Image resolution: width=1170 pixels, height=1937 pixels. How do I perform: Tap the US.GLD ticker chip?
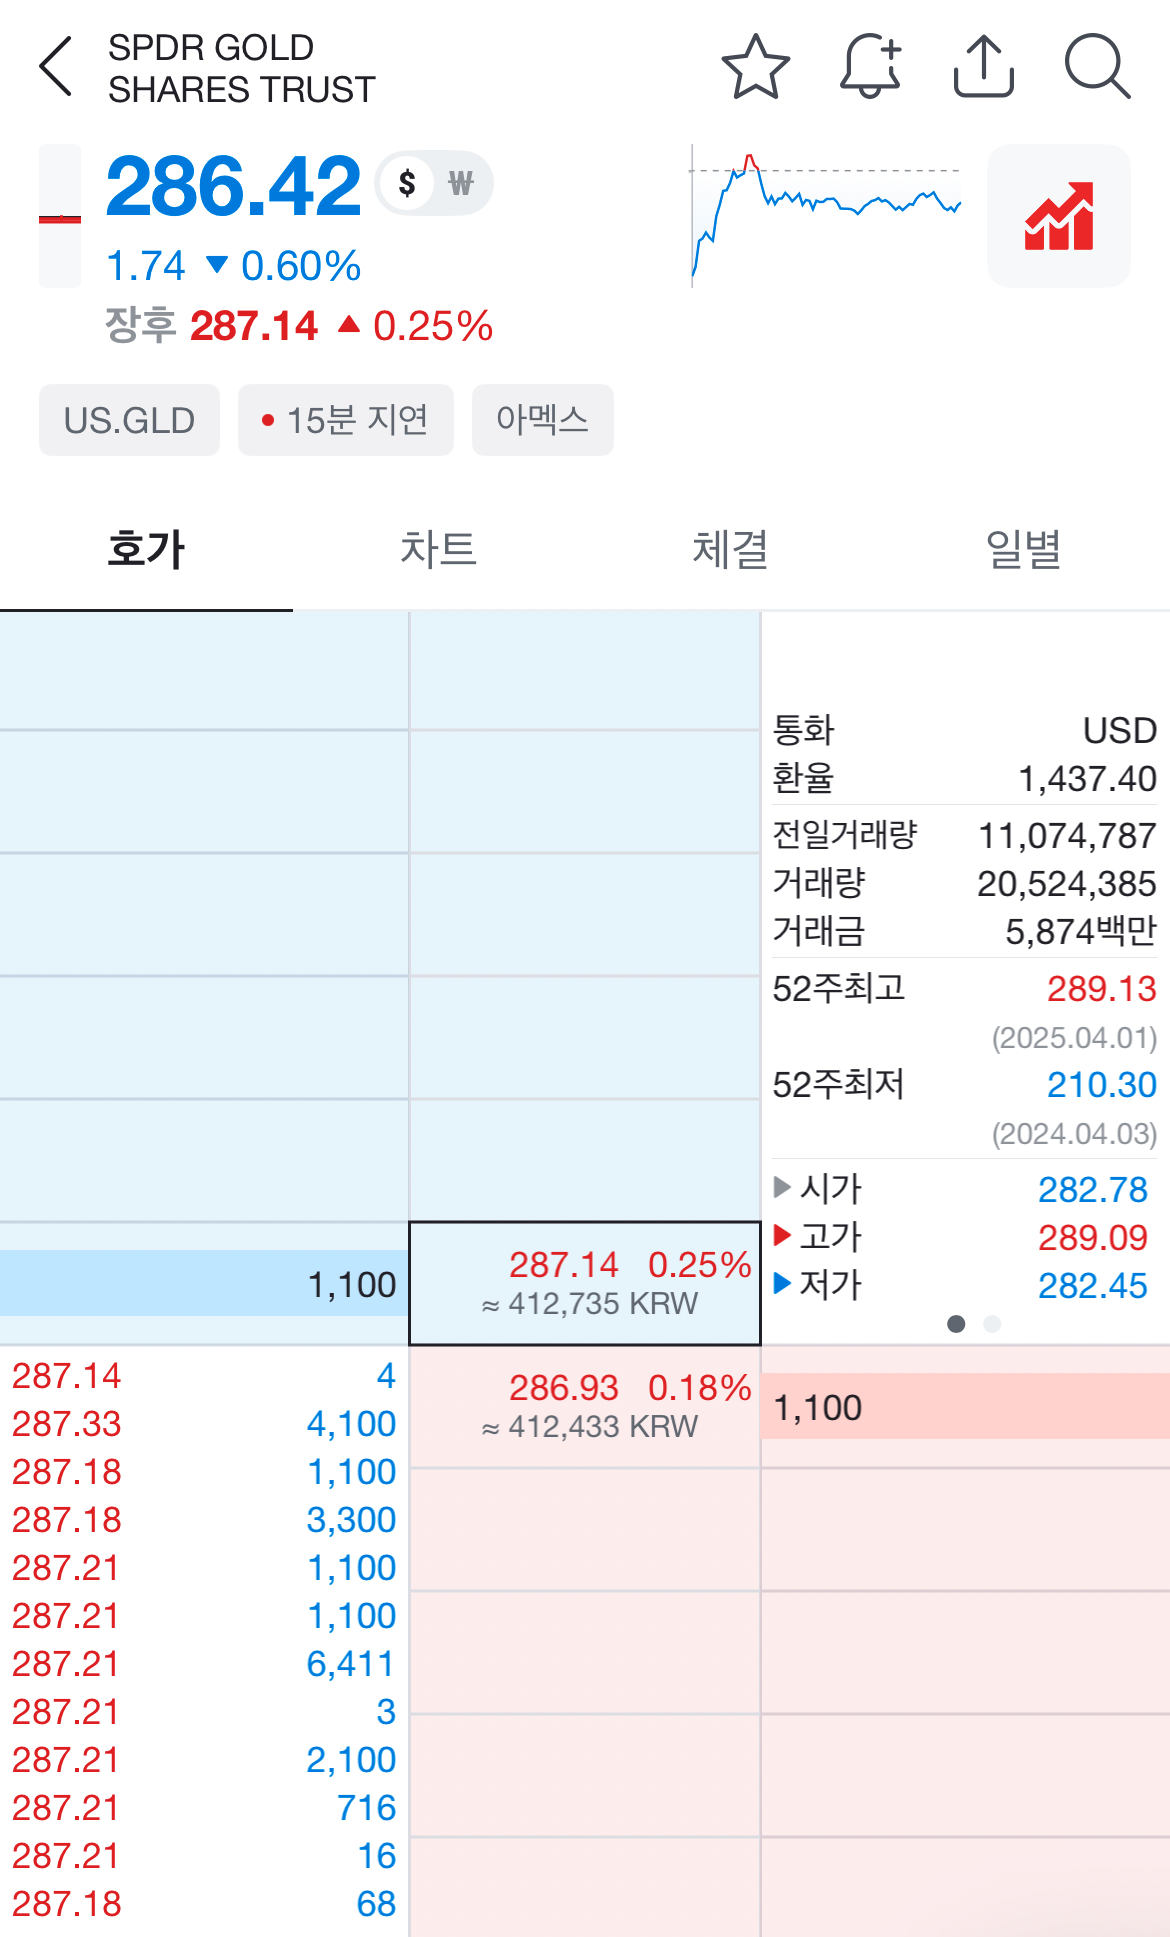tap(129, 420)
